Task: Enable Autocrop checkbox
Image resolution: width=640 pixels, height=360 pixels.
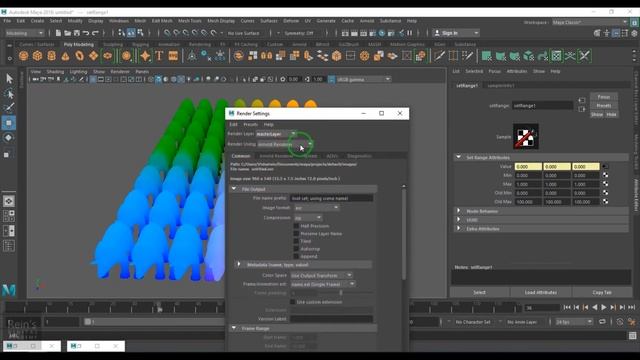Action: pyautogui.click(x=296, y=249)
